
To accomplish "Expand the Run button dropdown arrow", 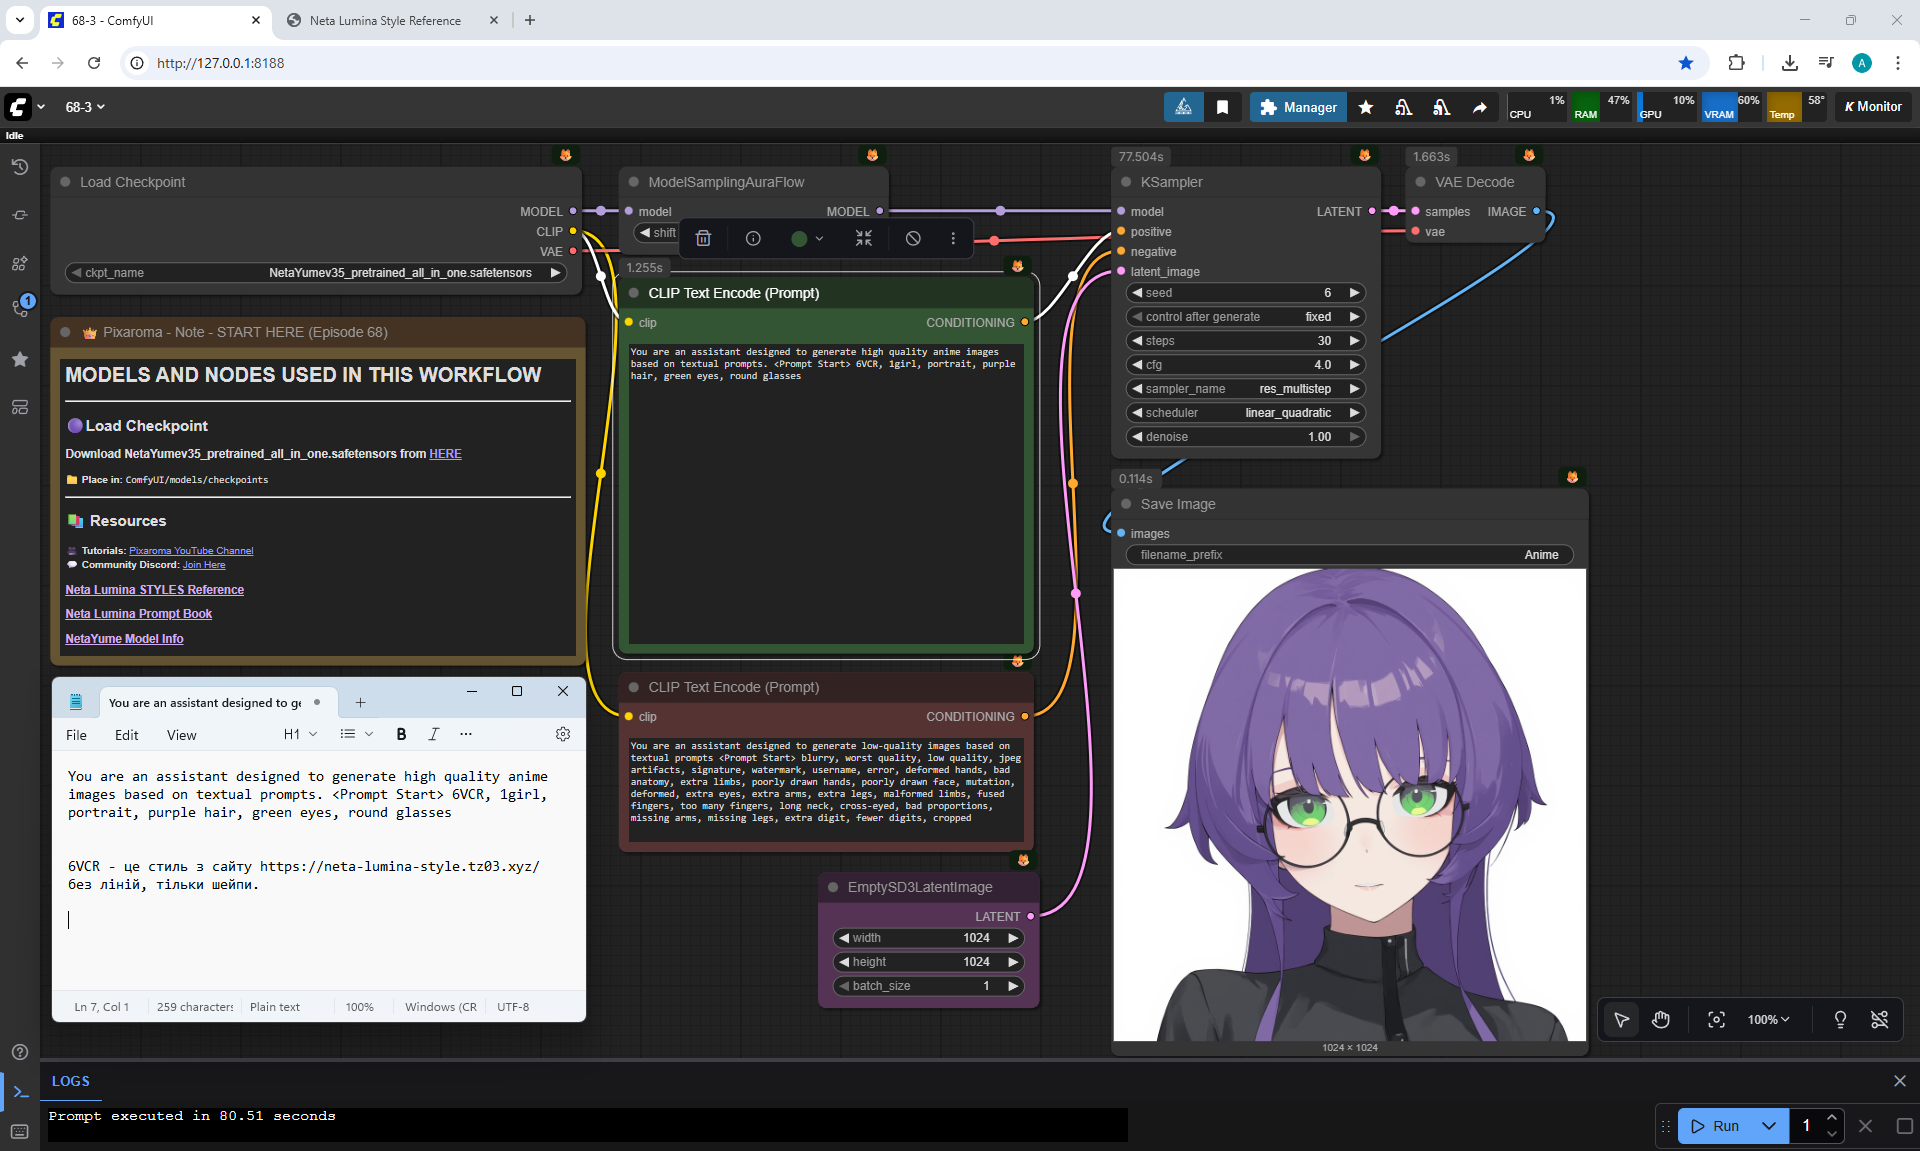I will (x=1768, y=1125).
